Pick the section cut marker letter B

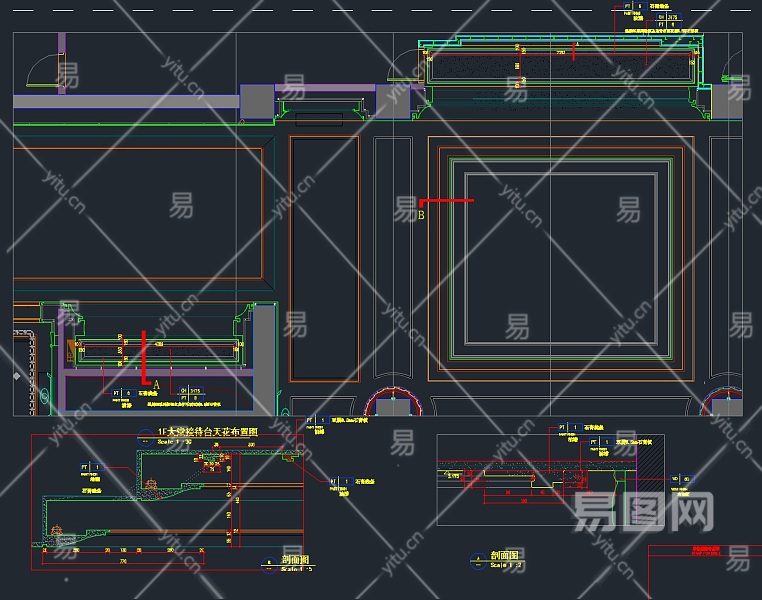(421, 214)
